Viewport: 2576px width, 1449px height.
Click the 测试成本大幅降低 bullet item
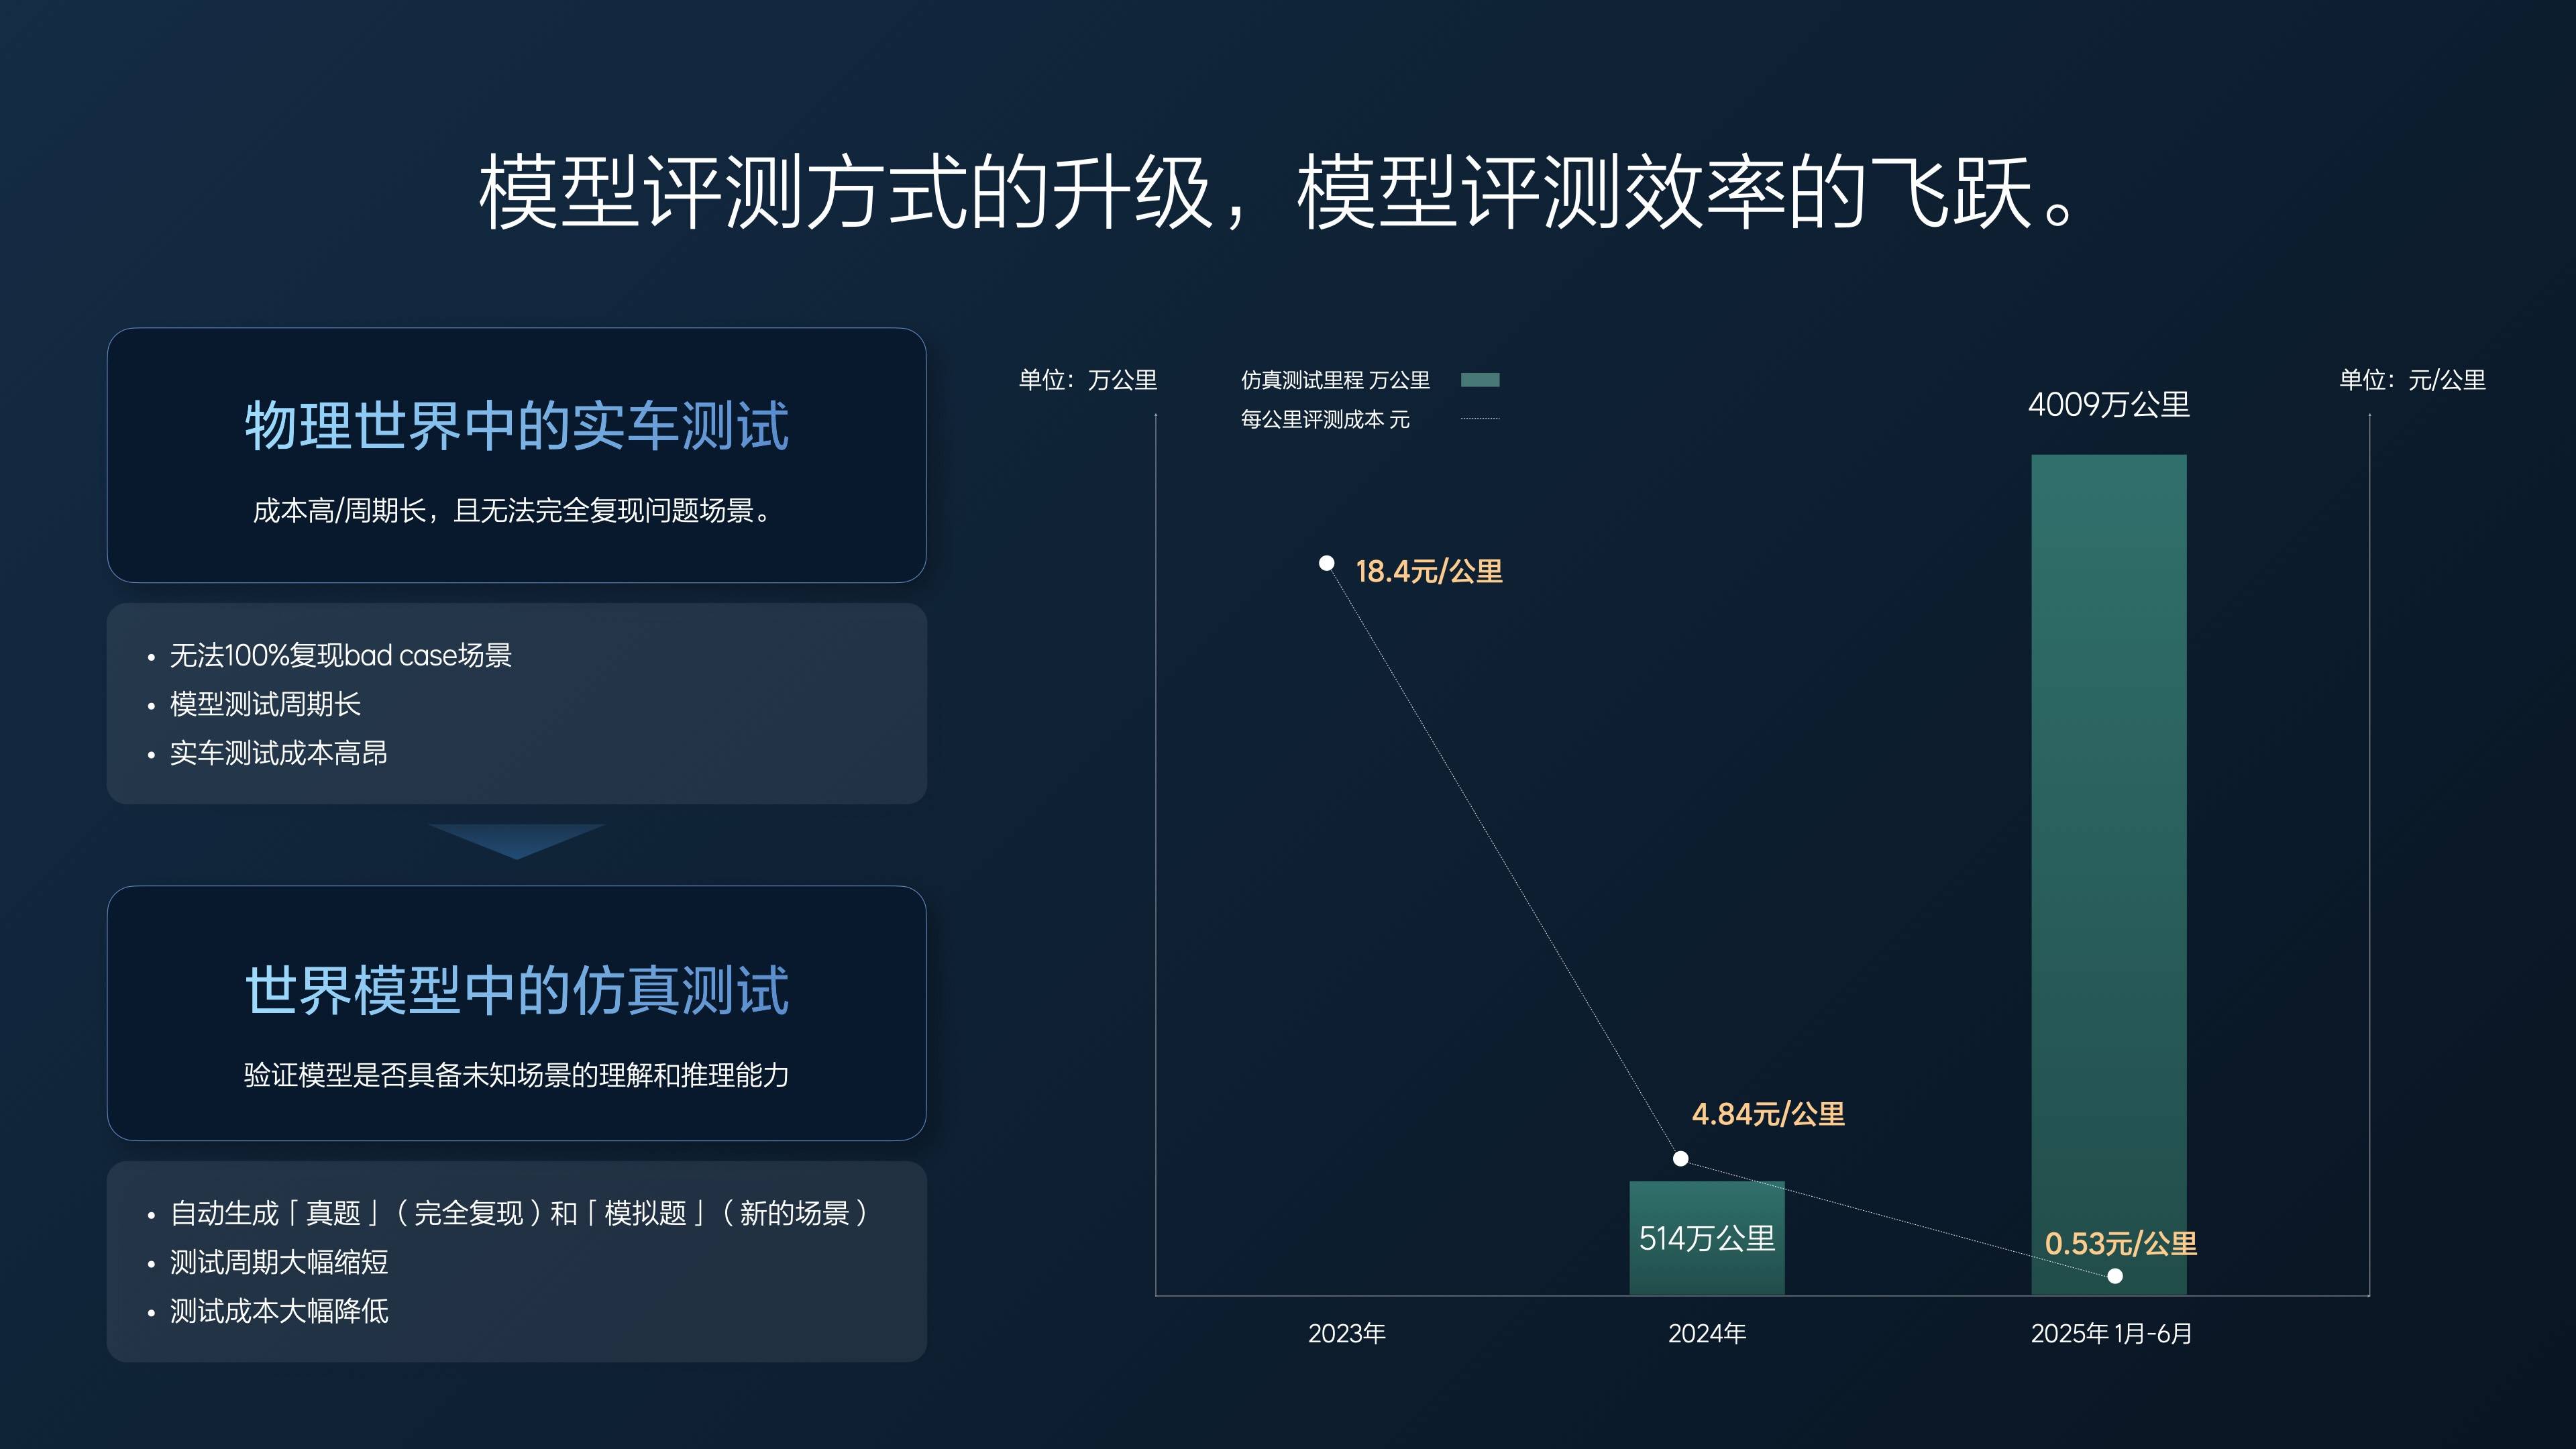pyautogui.click(x=279, y=1311)
